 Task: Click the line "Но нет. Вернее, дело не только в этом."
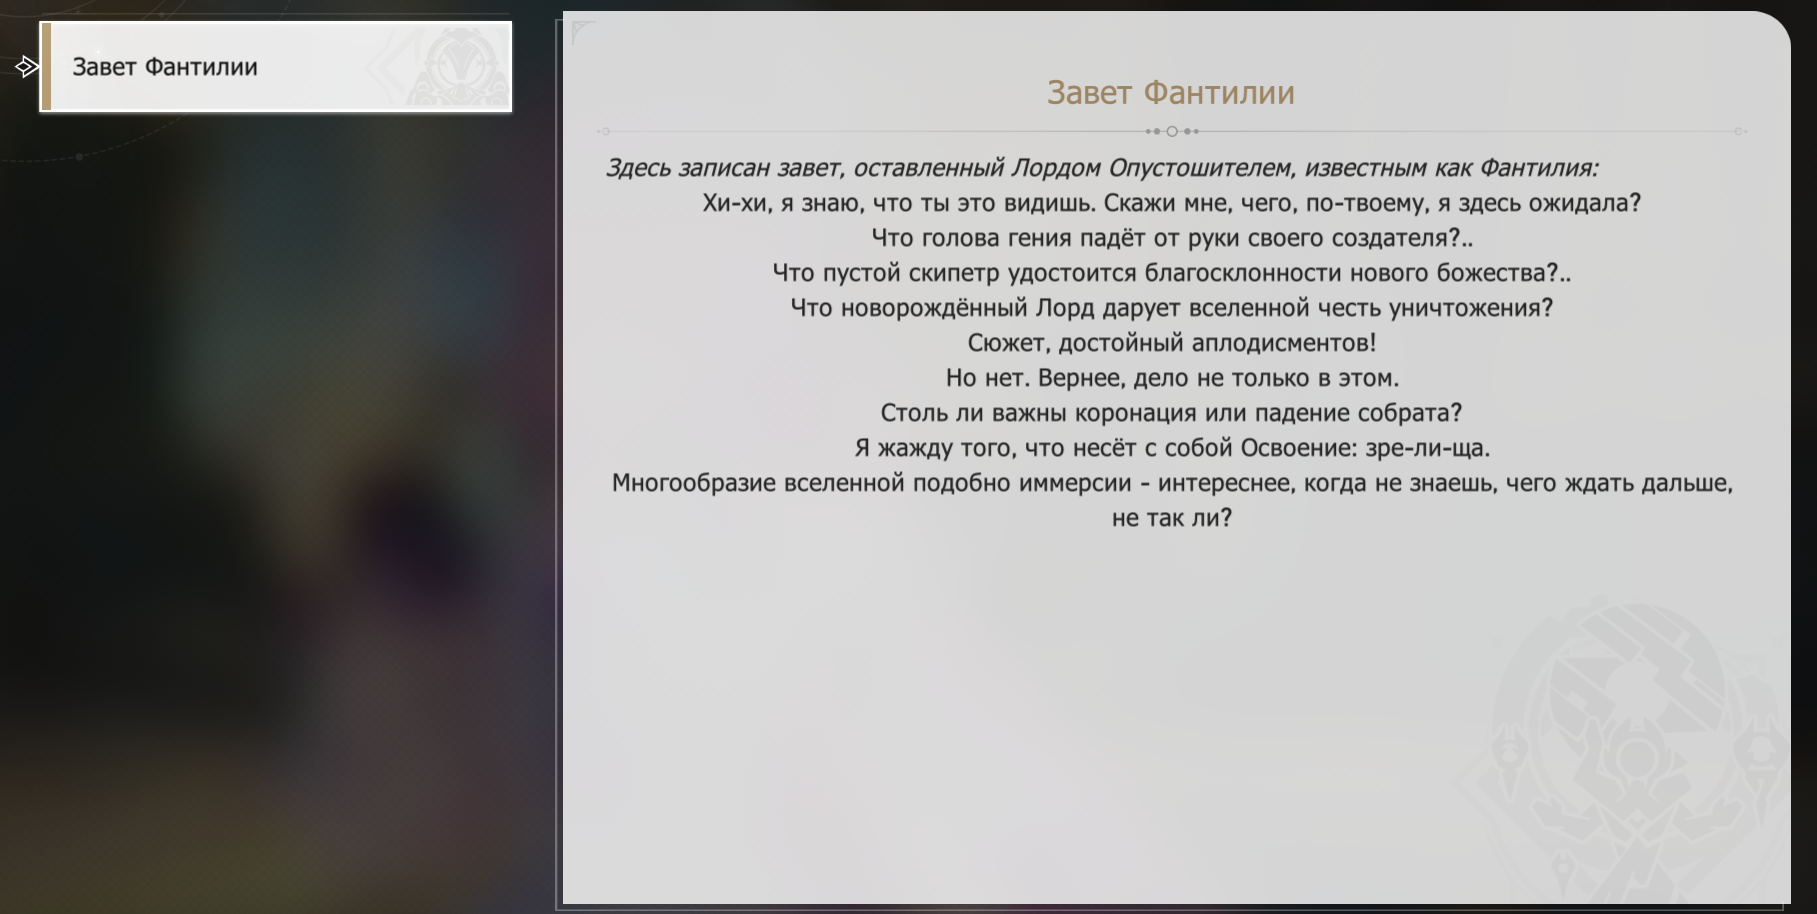pos(1172,378)
